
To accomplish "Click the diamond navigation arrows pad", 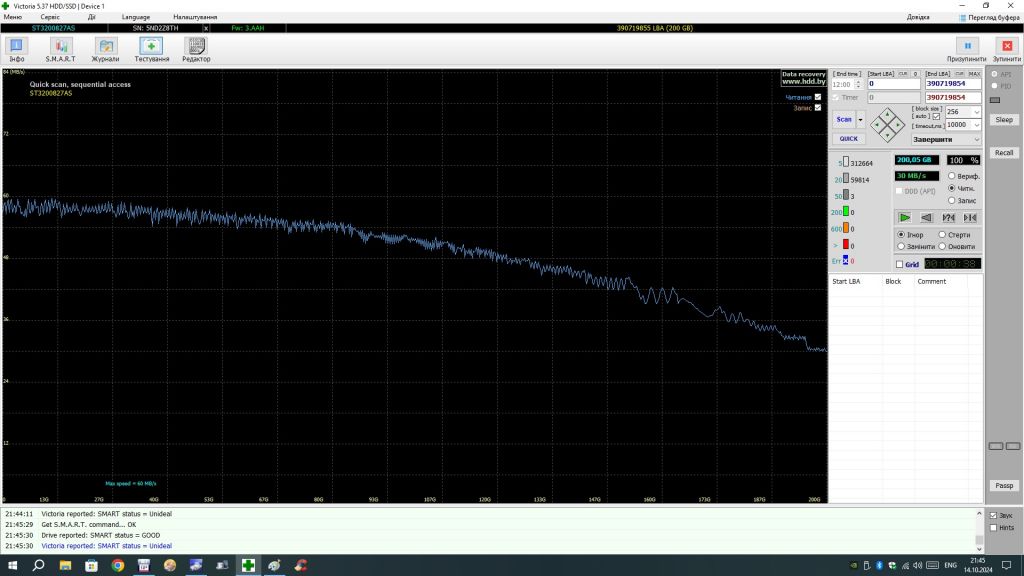I will (888, 125).
